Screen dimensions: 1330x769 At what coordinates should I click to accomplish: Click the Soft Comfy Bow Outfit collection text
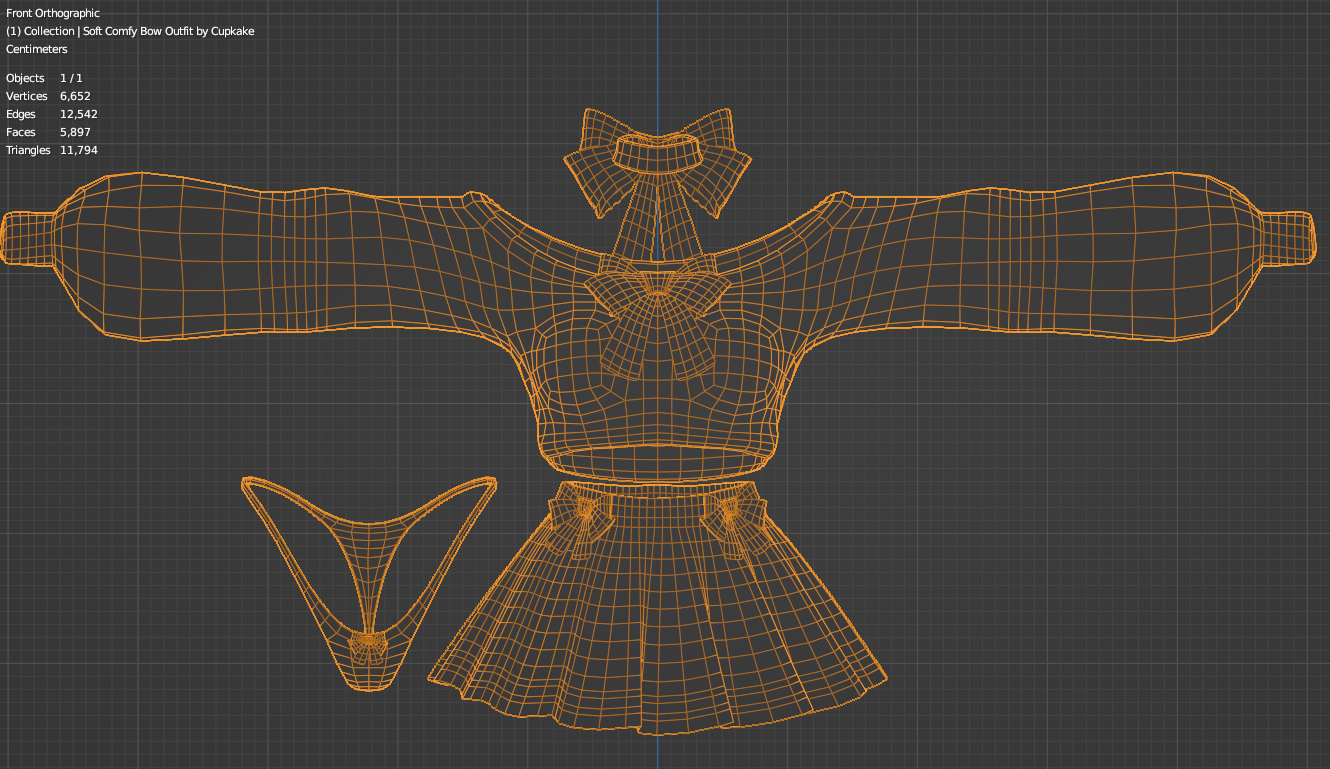(x=130, y=31)
